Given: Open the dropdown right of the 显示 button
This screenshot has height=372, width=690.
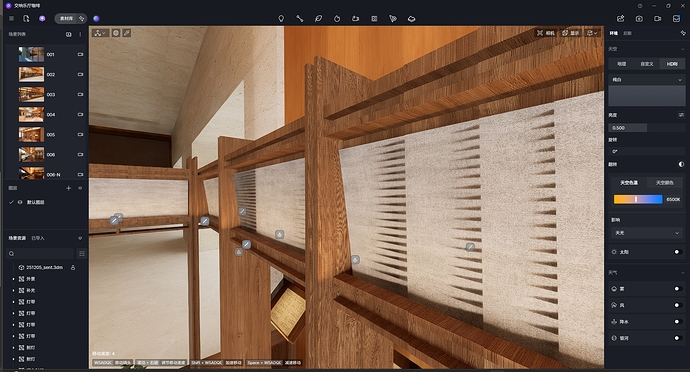Looking at the screenshot, I should (592, 33).
